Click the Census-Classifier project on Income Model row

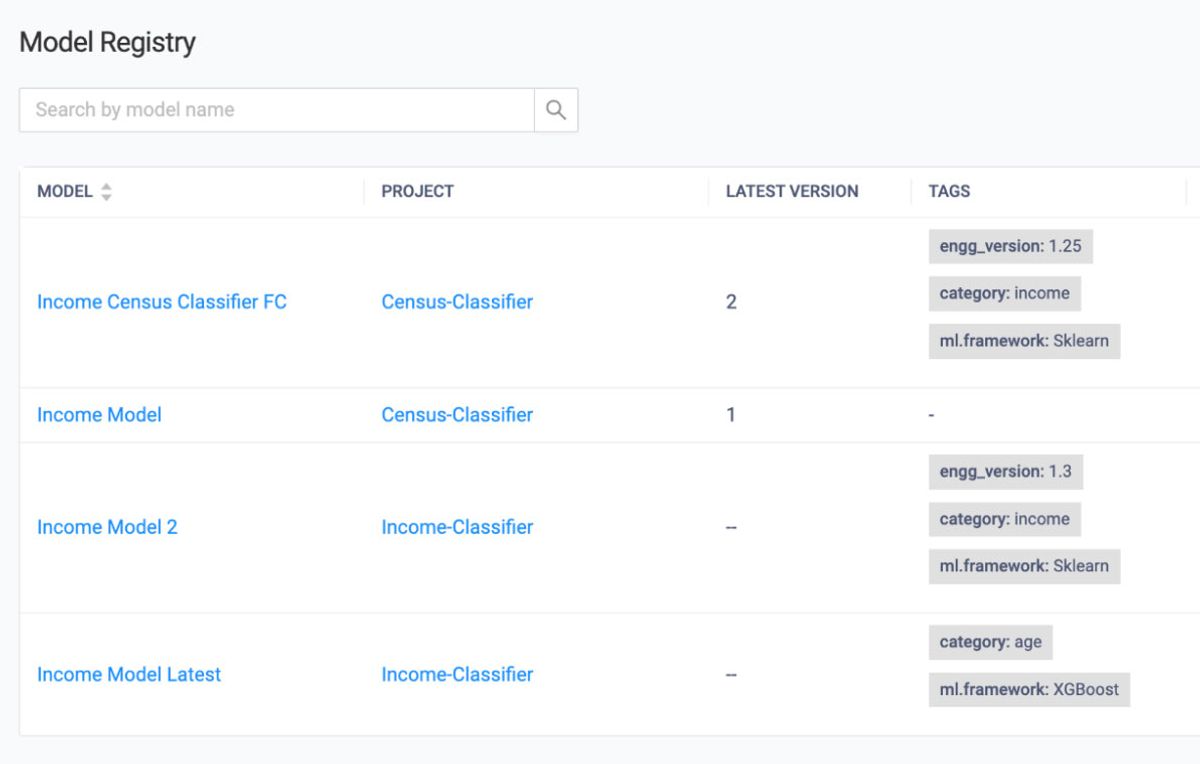point(458,414)
